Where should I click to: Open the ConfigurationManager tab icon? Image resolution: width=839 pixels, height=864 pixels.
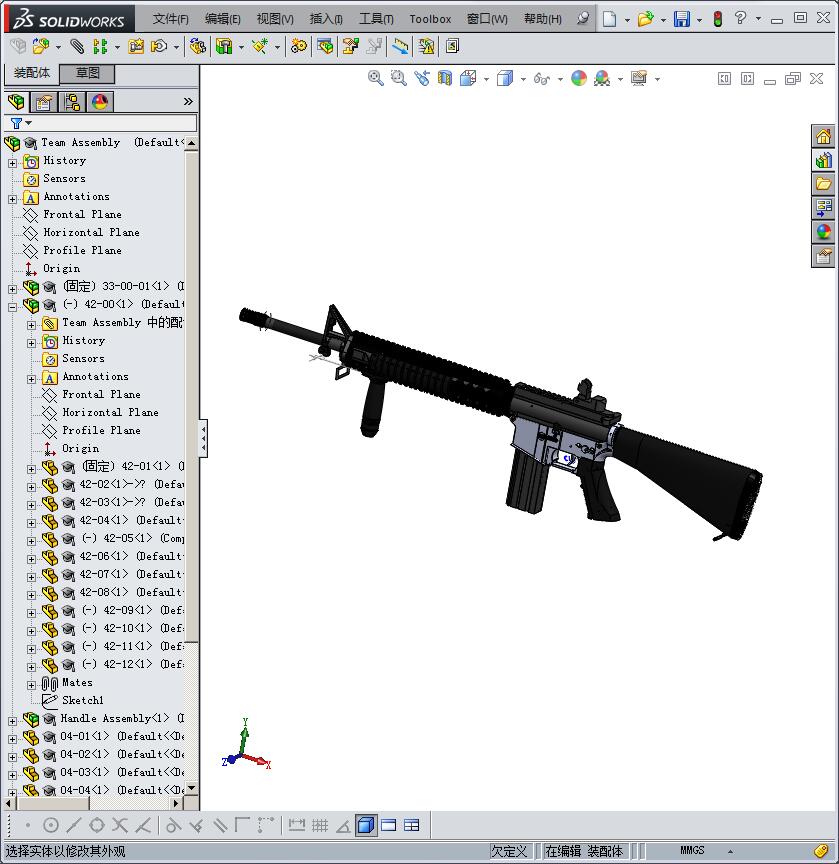[72, 102]
